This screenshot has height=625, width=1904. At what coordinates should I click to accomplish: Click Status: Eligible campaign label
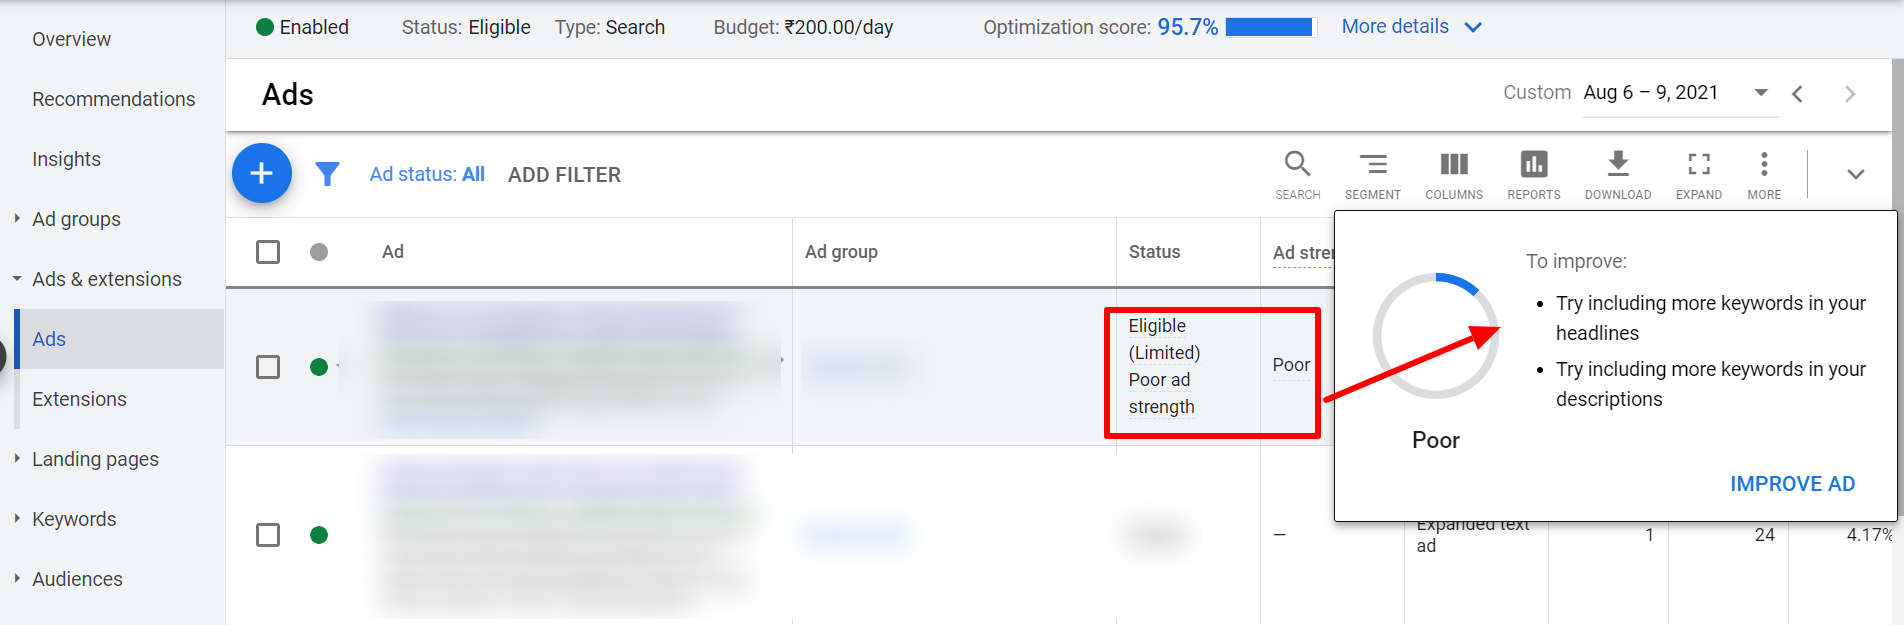point(466,27)
